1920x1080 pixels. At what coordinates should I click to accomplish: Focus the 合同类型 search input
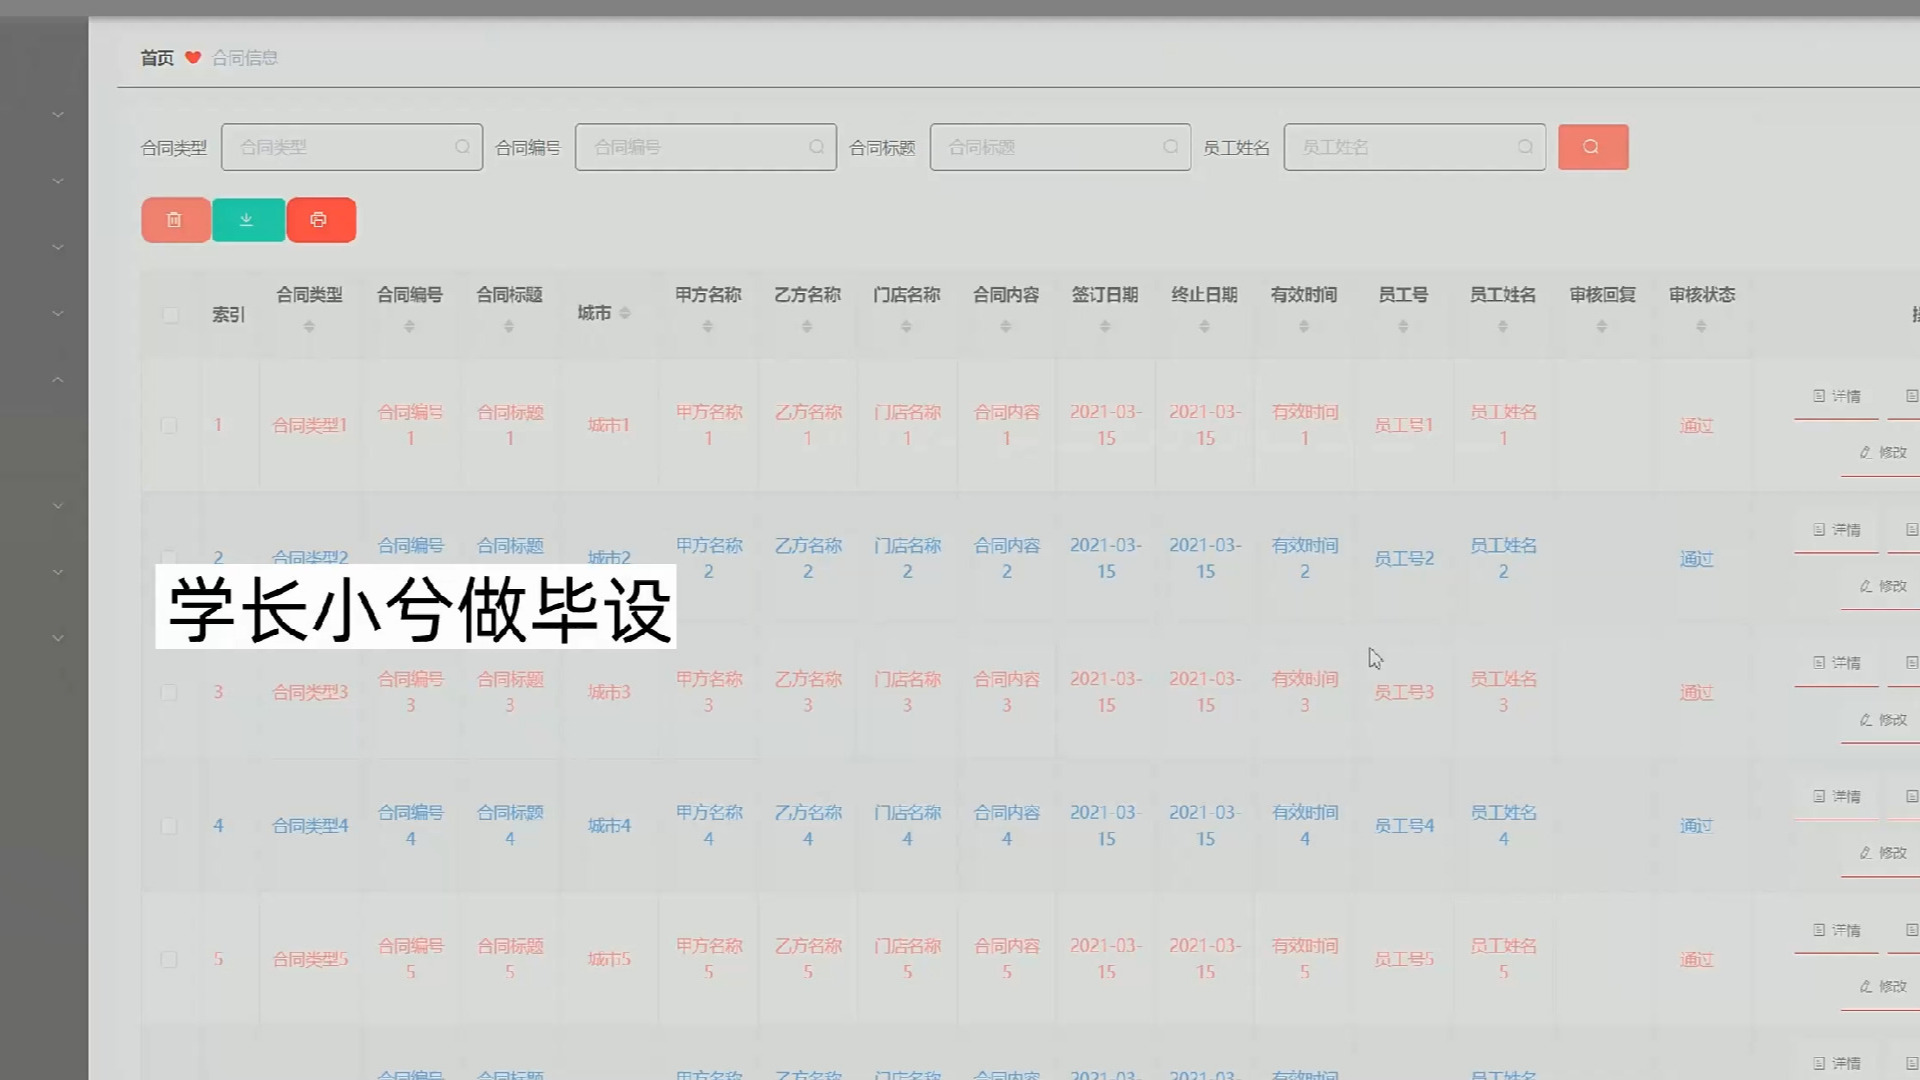tap(352, 147)
